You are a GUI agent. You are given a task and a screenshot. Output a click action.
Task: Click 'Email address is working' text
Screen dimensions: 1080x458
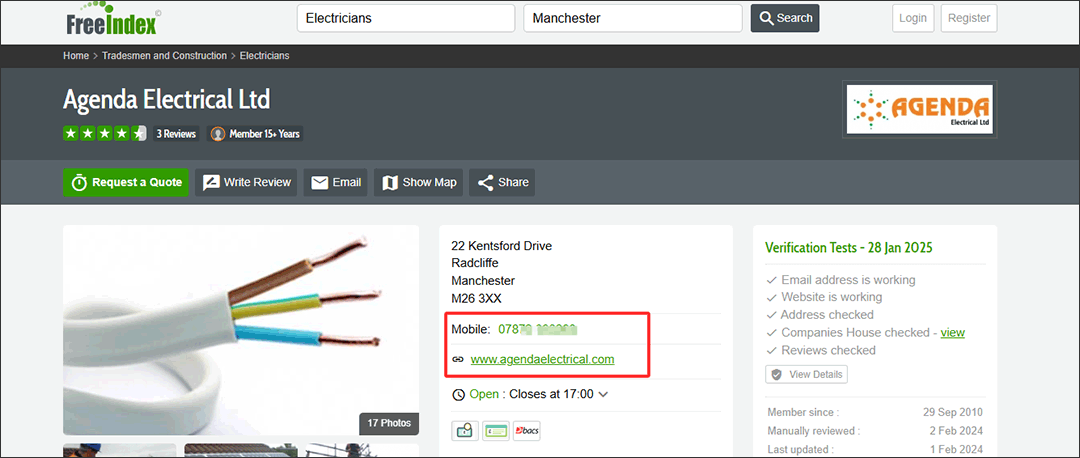pos(848,280)
